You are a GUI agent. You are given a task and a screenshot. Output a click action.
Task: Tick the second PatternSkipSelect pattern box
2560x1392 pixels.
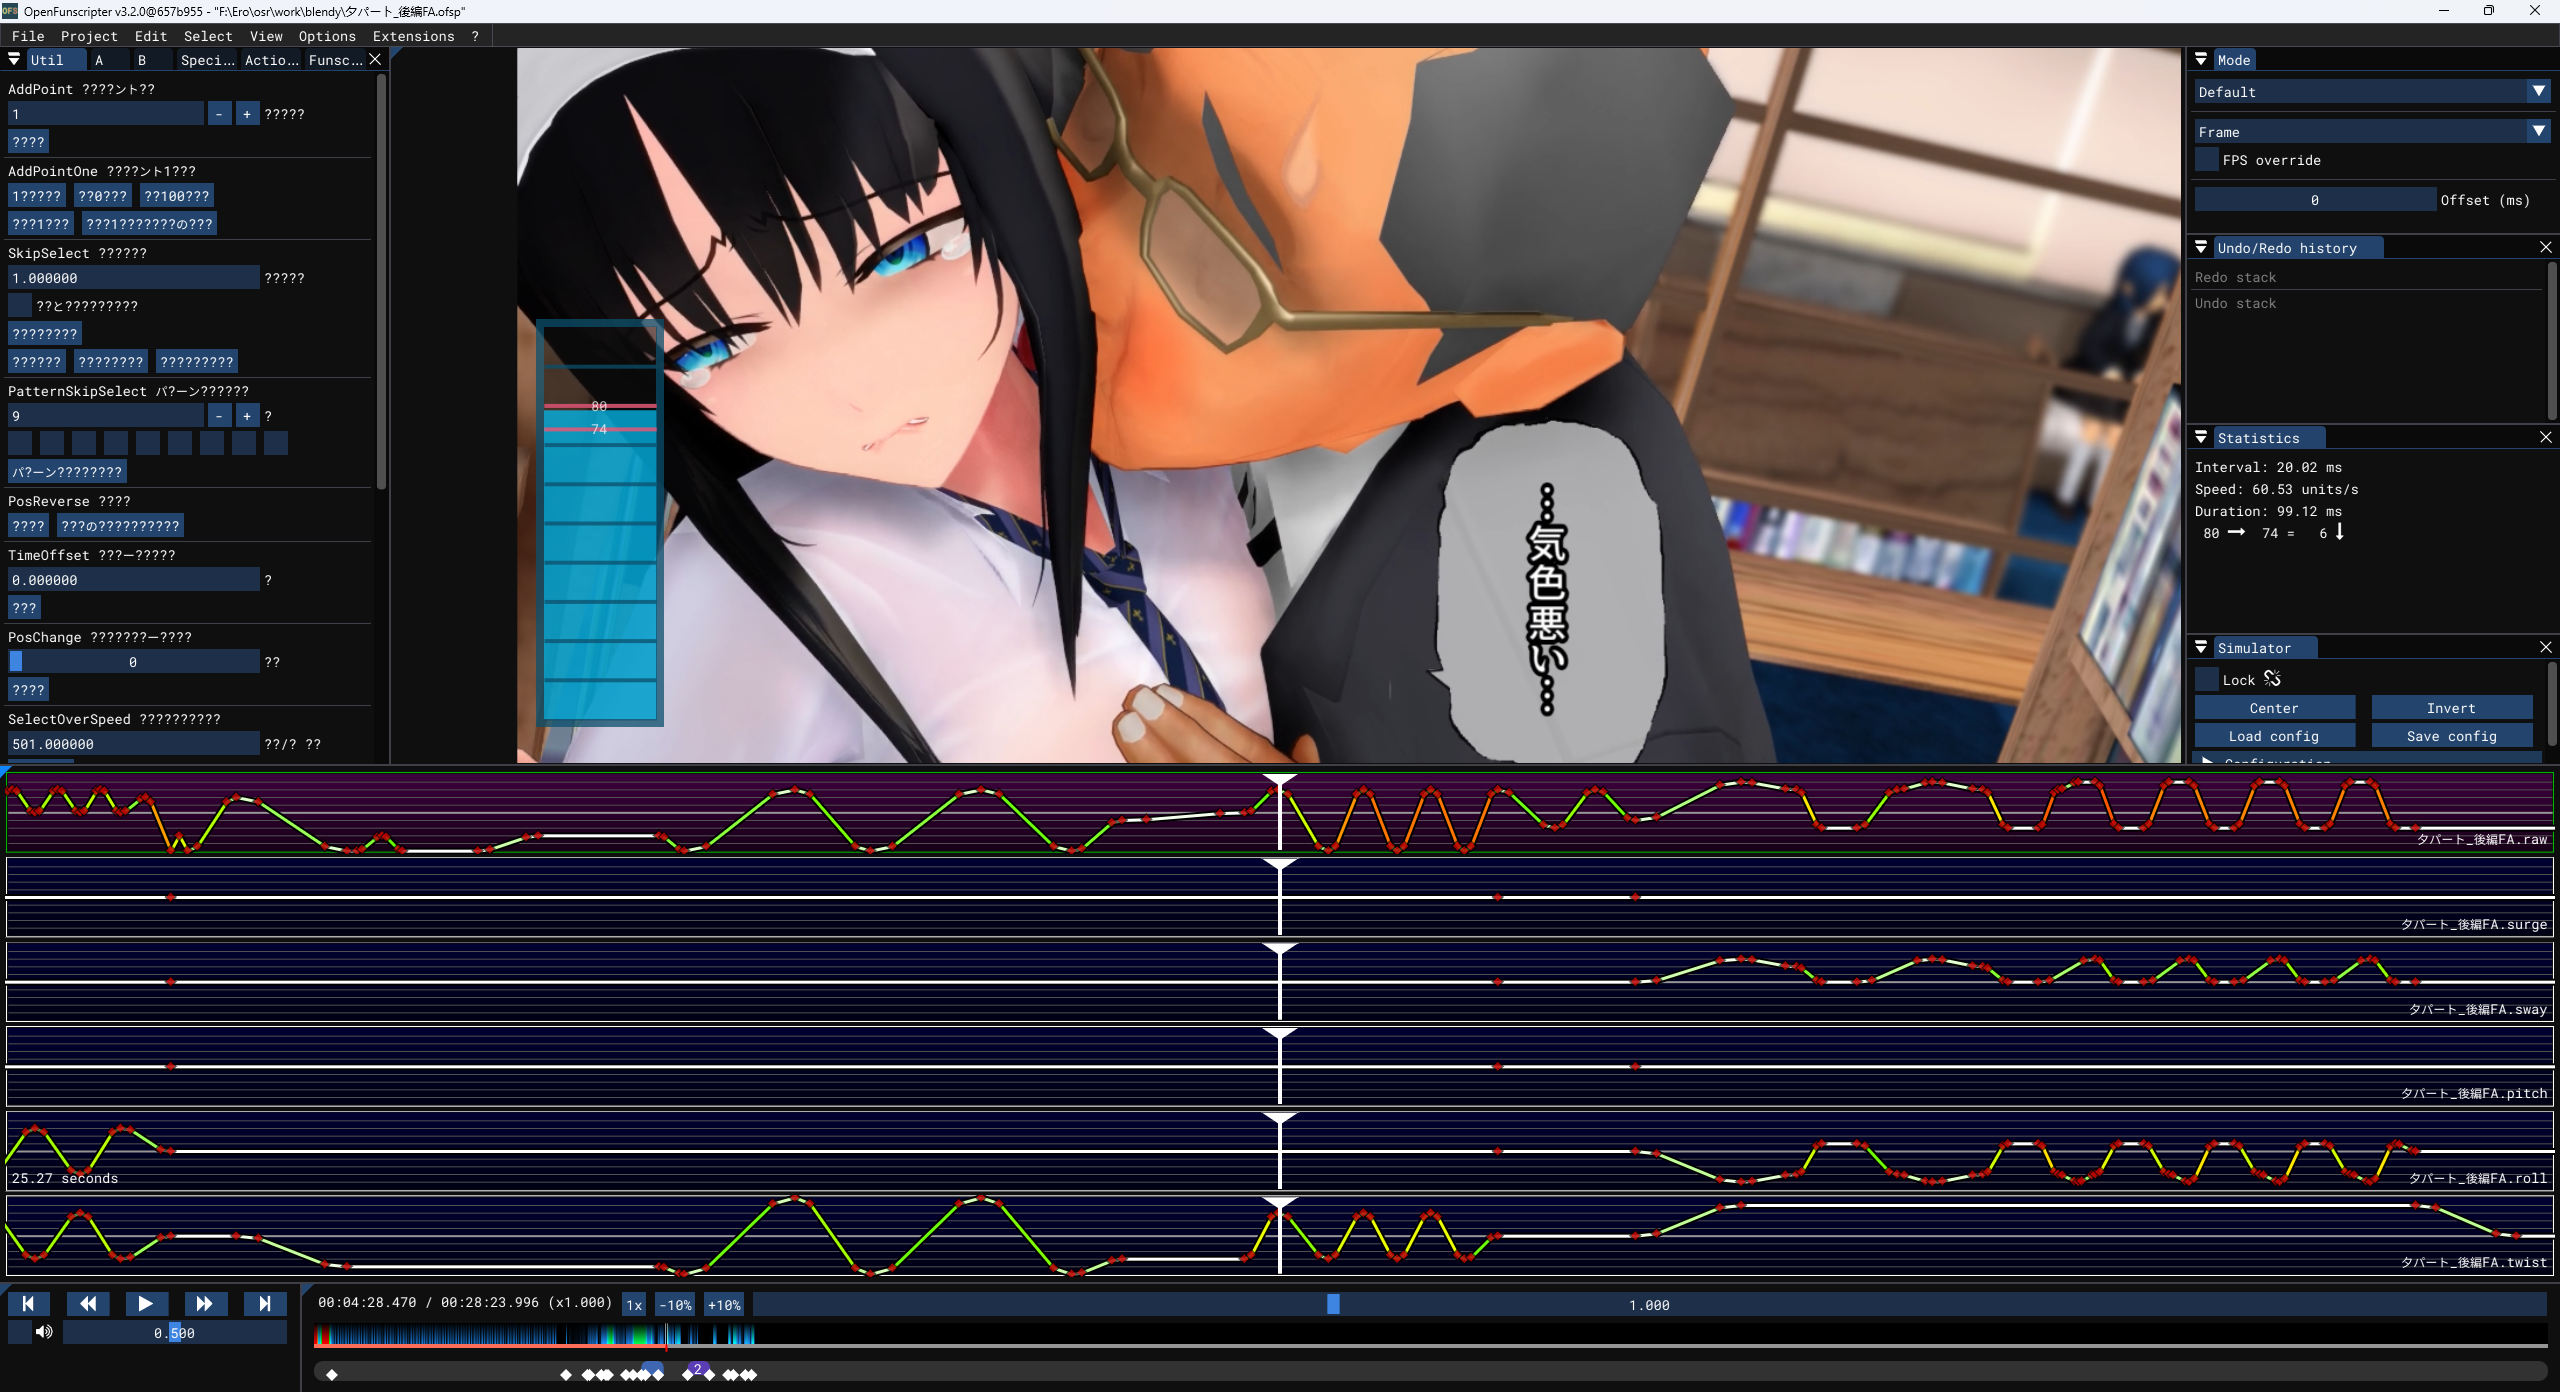[52, 443]
